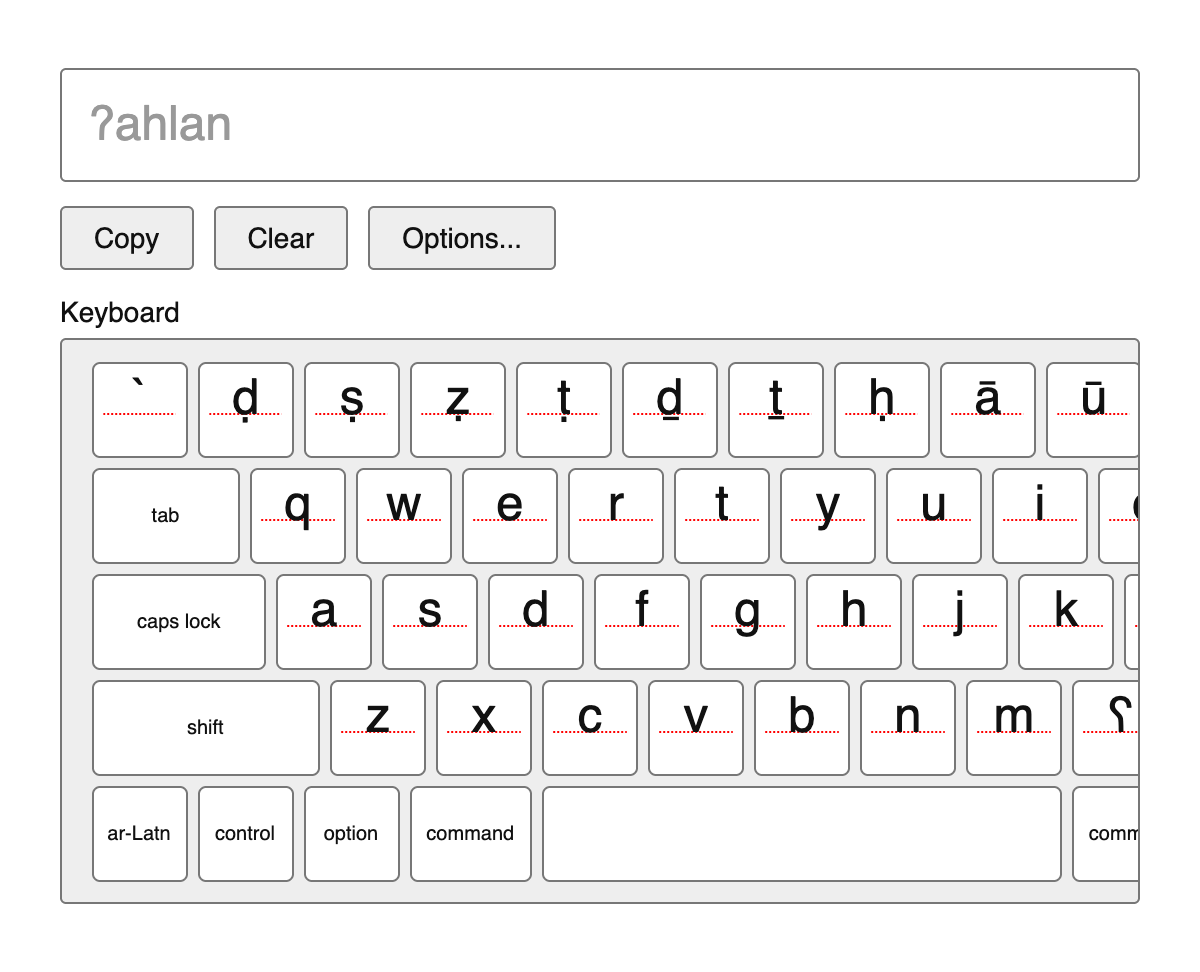Screen dimensions: 1200x972
Task: Toggle the shift key
Action: coord(206,728)
